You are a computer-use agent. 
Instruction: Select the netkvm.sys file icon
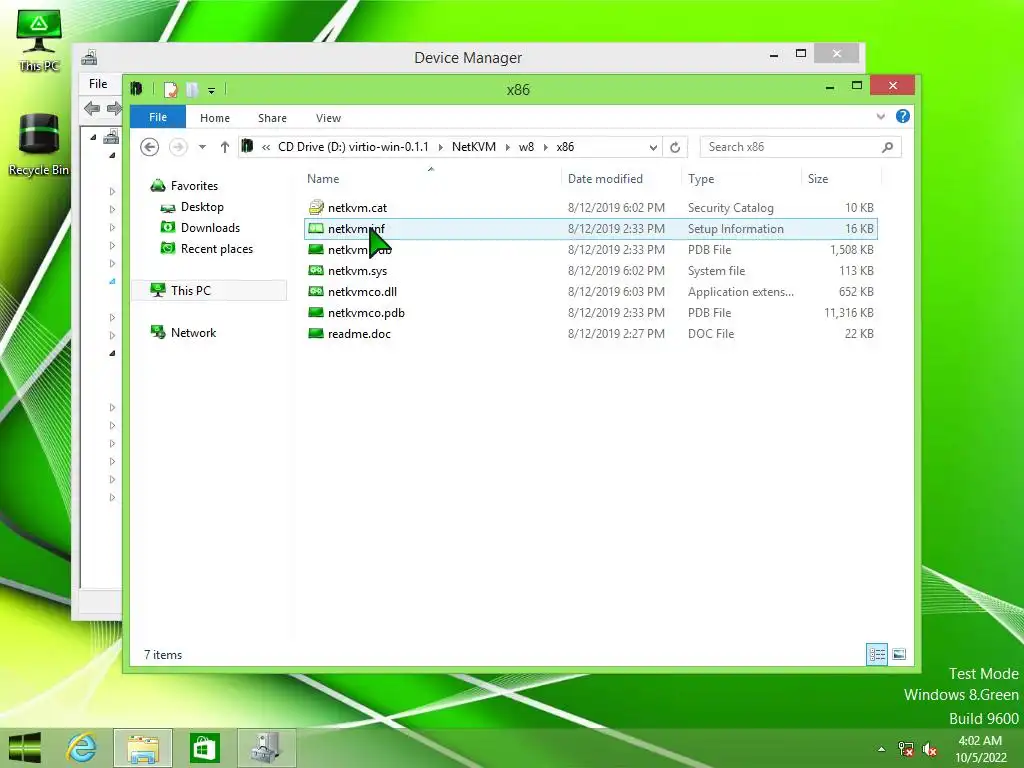coord(316,270)
